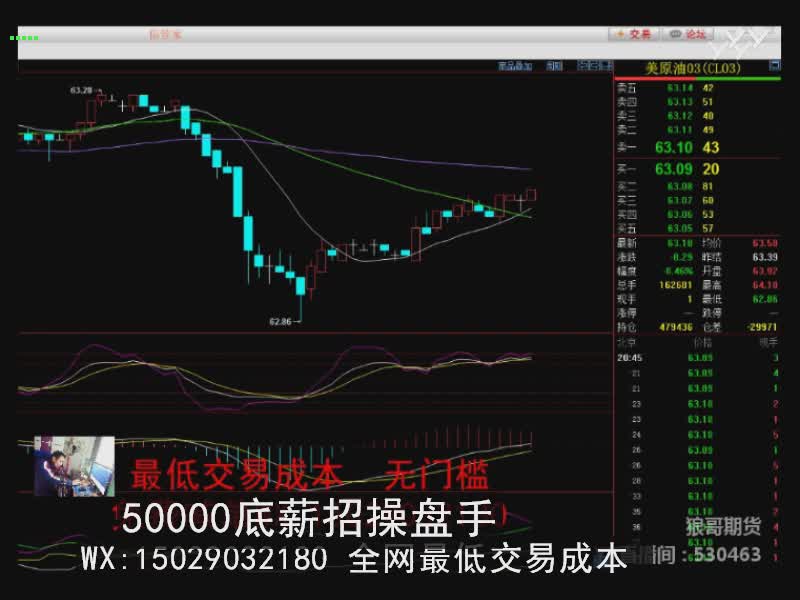Click the 持仓 open interest 479436 value
800x600 pixels.
(676, 326)
